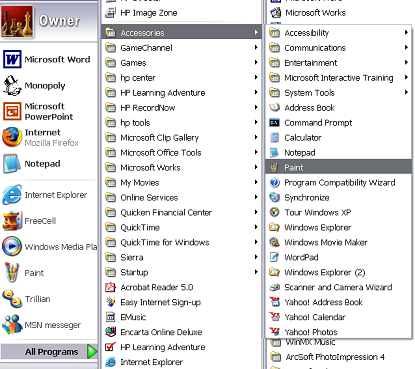This screenshot has height=369, width=415.
Task: Open Microsoft PowerPoint icon
Action: click(12, 112)
